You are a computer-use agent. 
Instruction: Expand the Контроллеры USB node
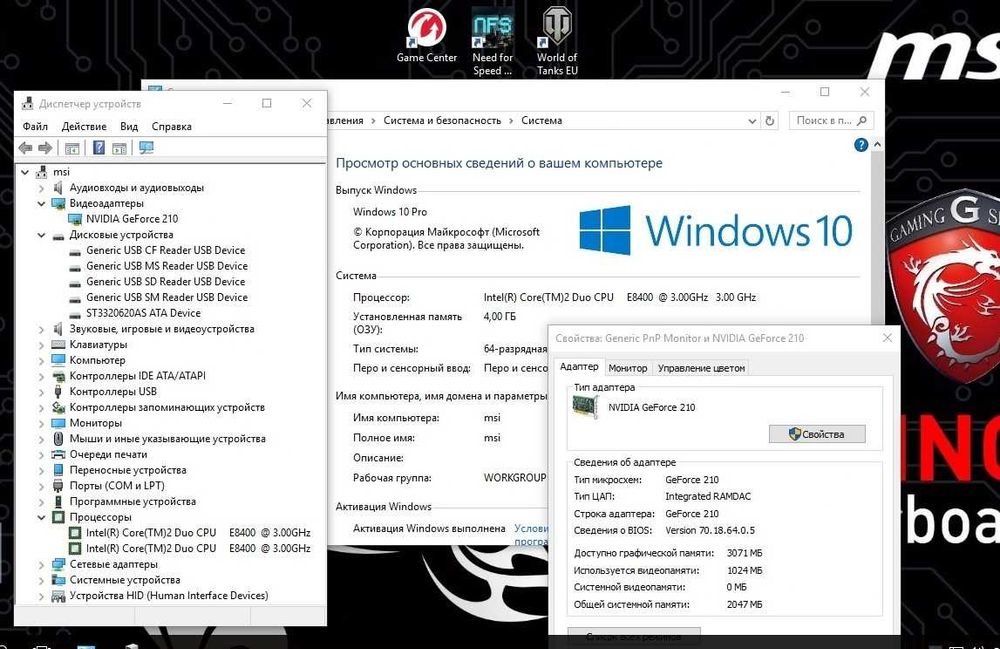coord(41,391)
